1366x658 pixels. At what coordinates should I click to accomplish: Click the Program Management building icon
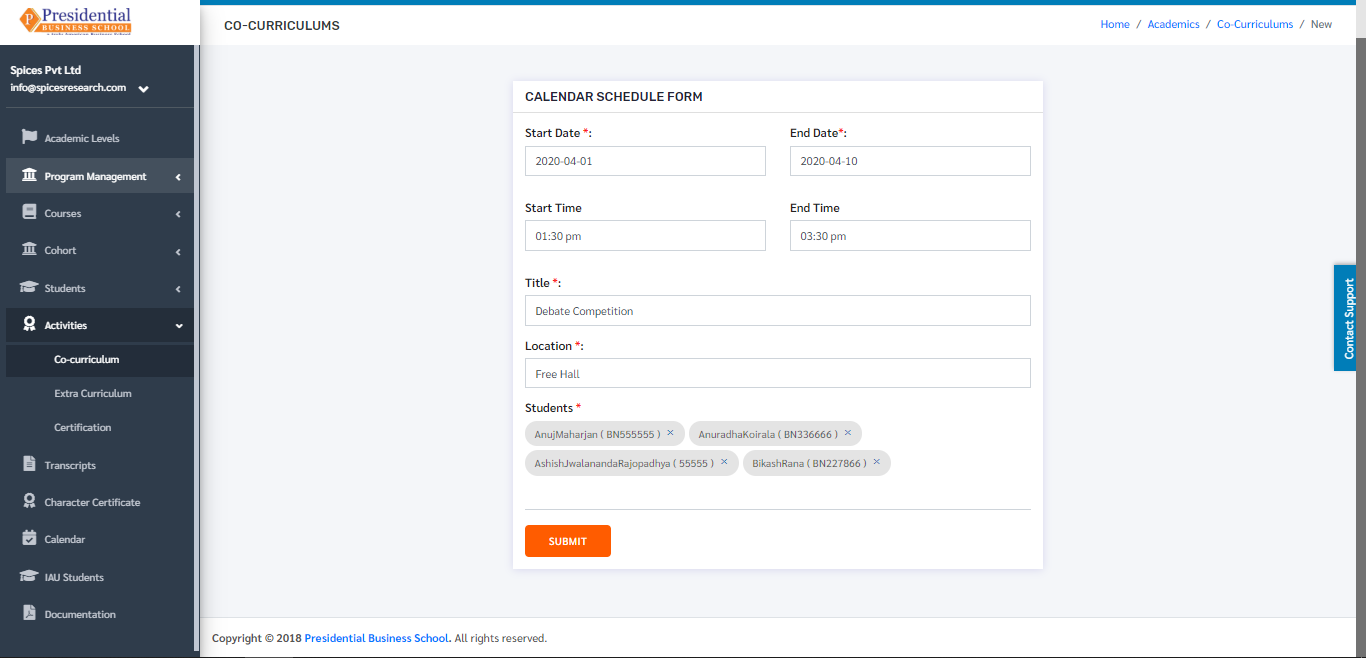[29, 175]
